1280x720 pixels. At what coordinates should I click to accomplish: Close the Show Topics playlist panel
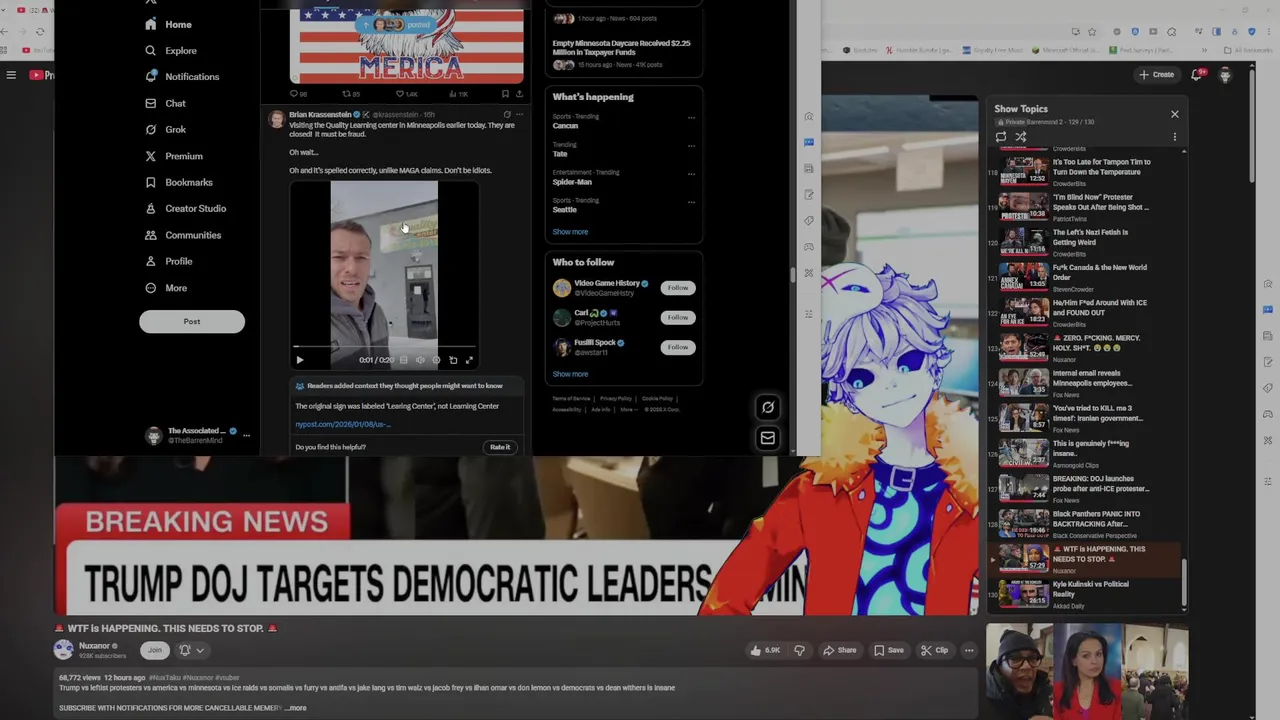1175,114
